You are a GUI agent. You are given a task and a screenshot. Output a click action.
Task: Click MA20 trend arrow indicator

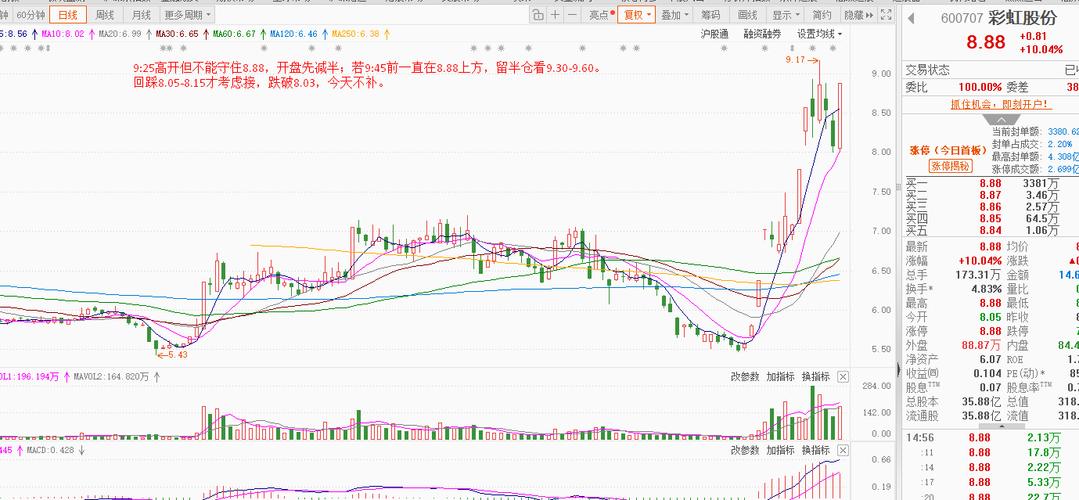click(148, 33)
